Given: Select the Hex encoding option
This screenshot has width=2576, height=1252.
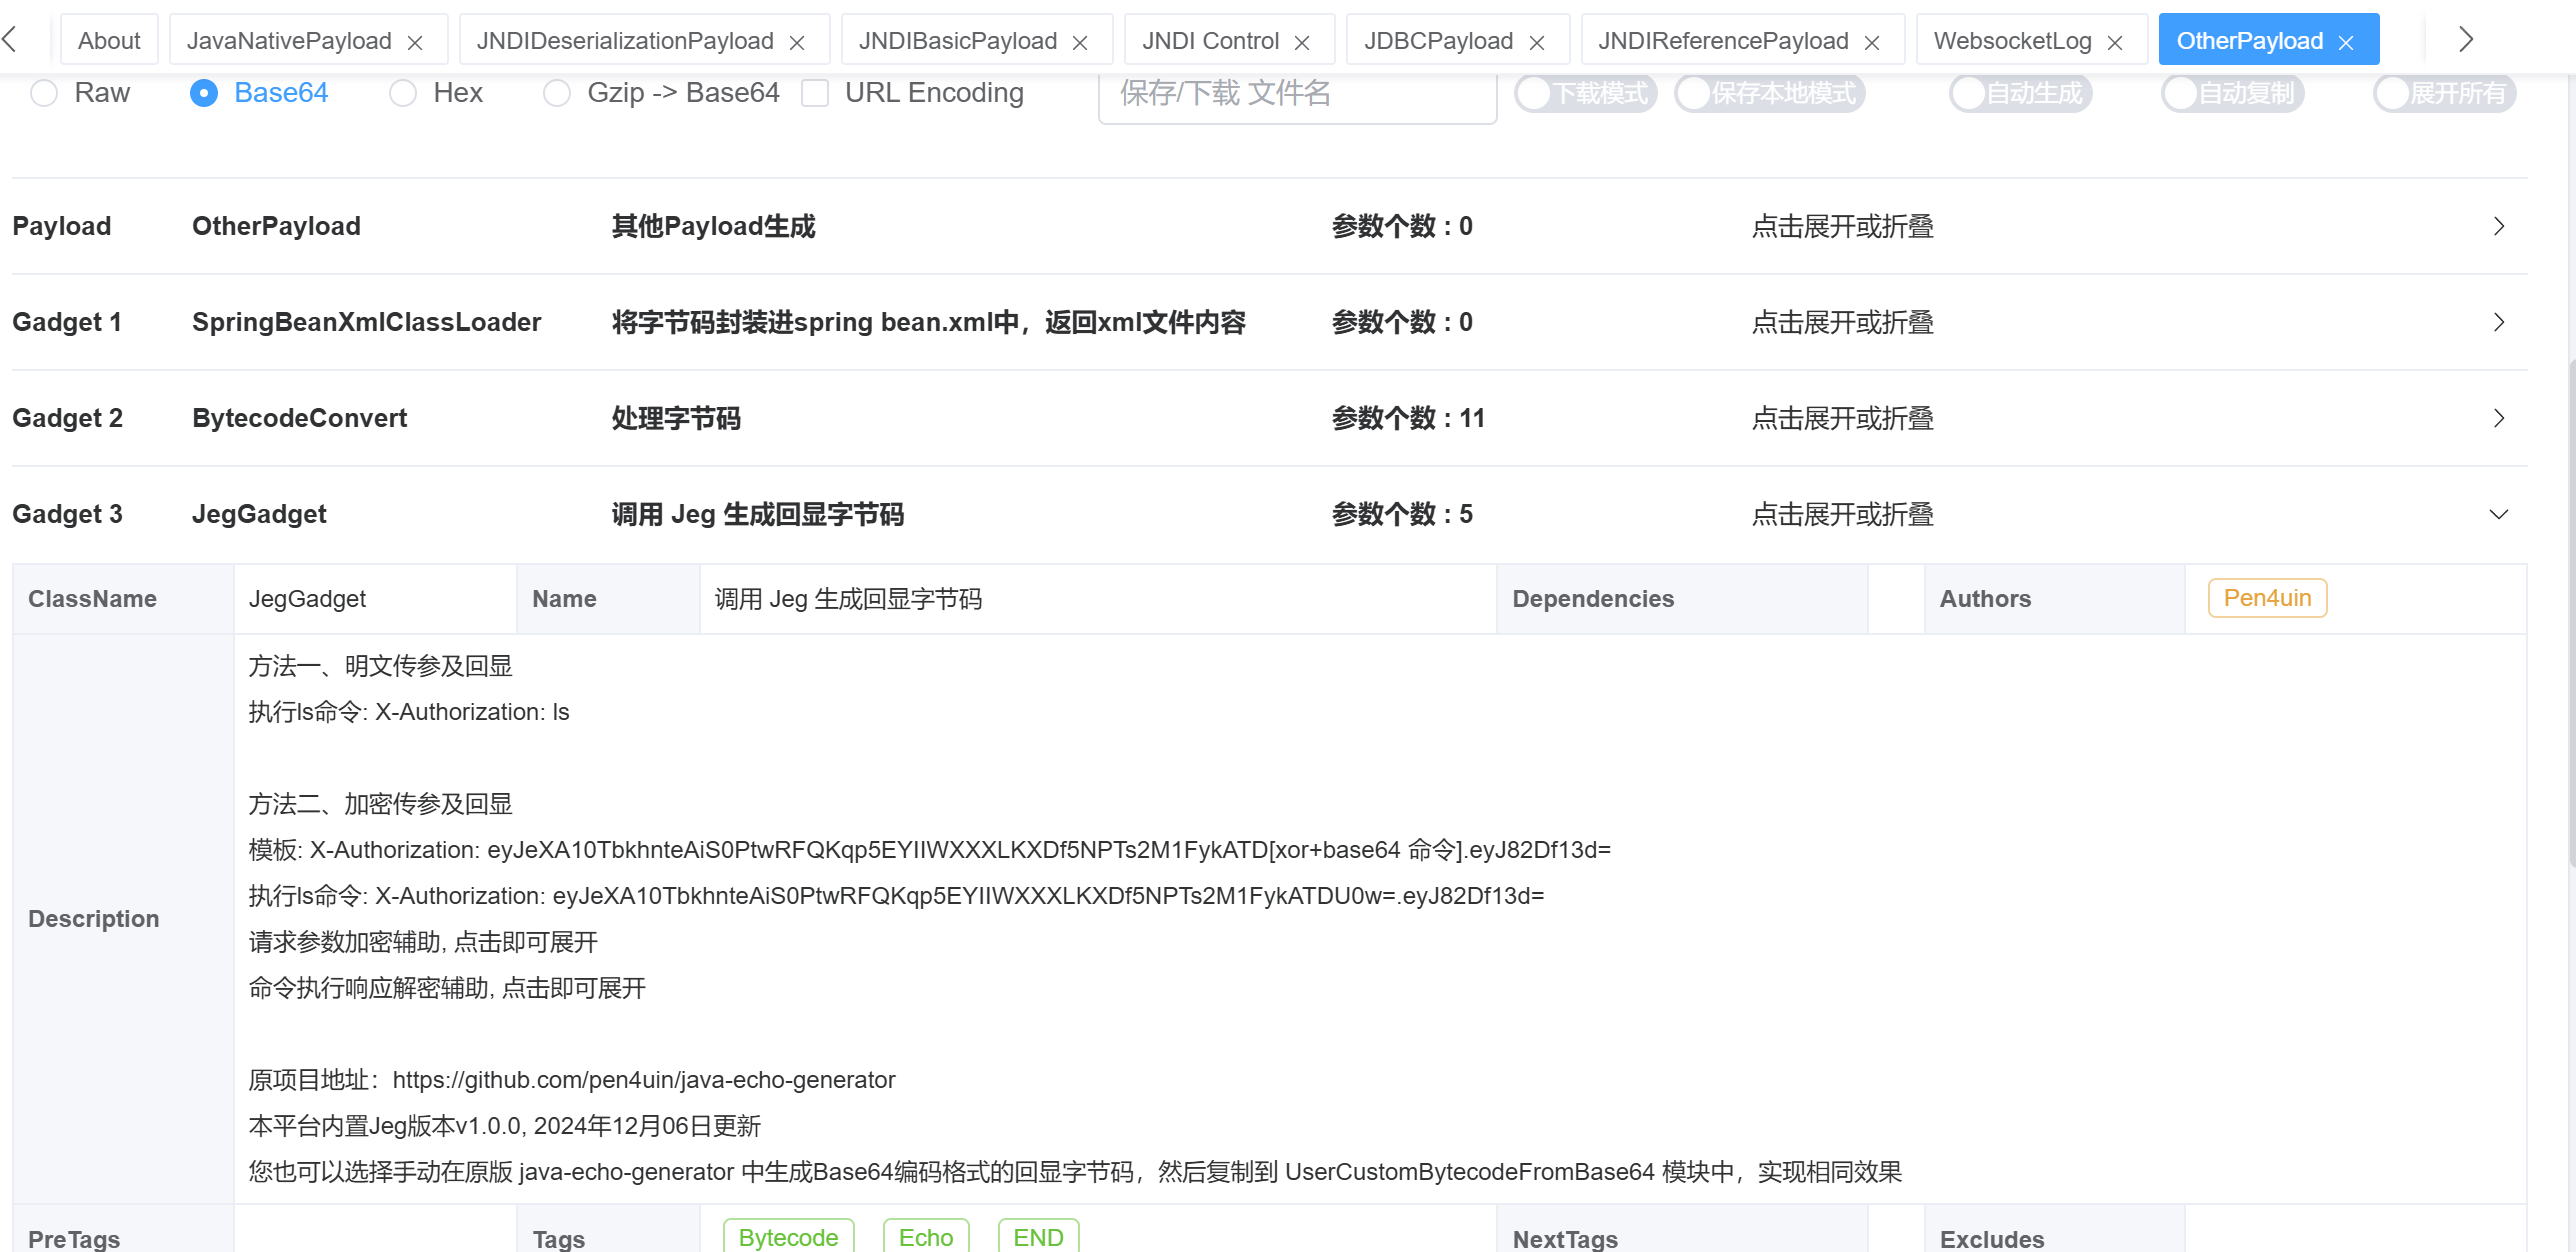Looking at the screenshot, I should (x=403, y=93).
